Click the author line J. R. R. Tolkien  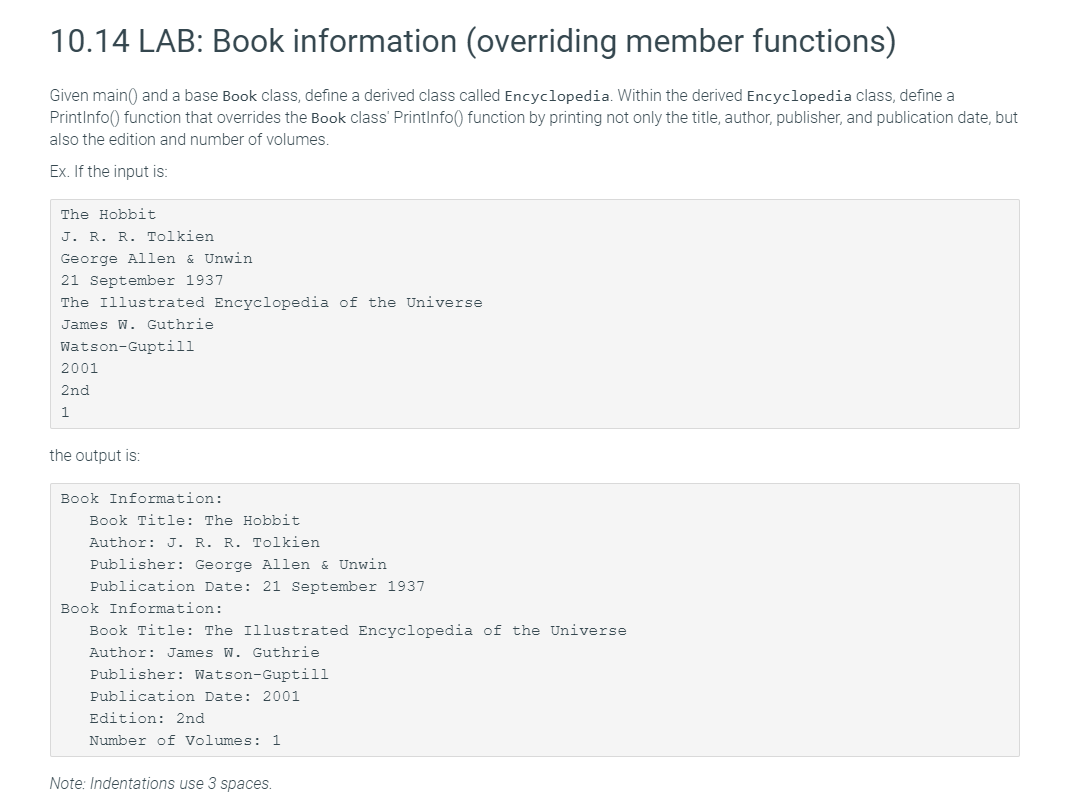coord(137,236)
